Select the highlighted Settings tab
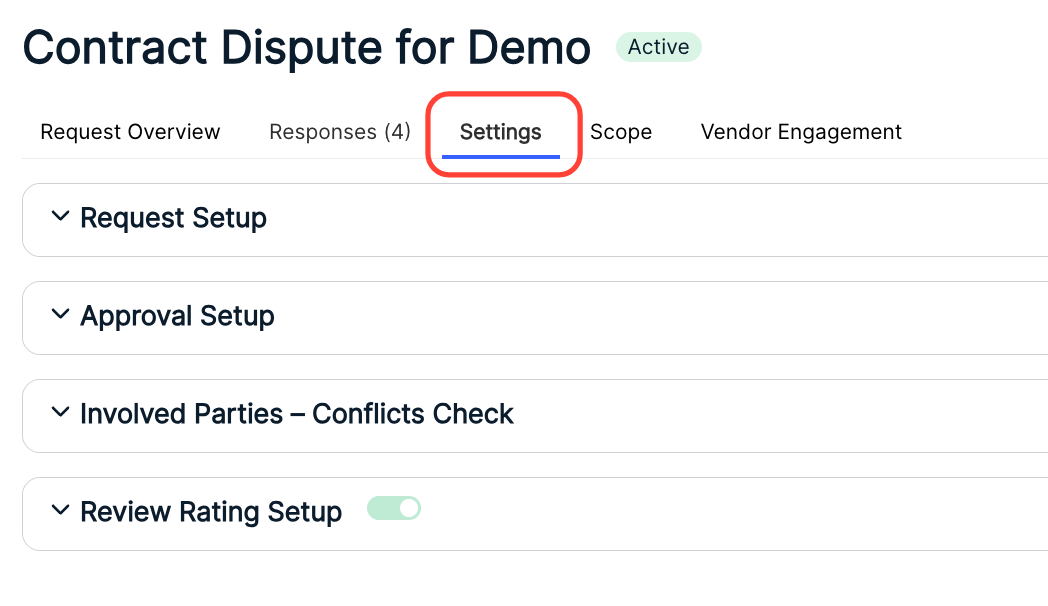1048x606 pixels. 501,132
